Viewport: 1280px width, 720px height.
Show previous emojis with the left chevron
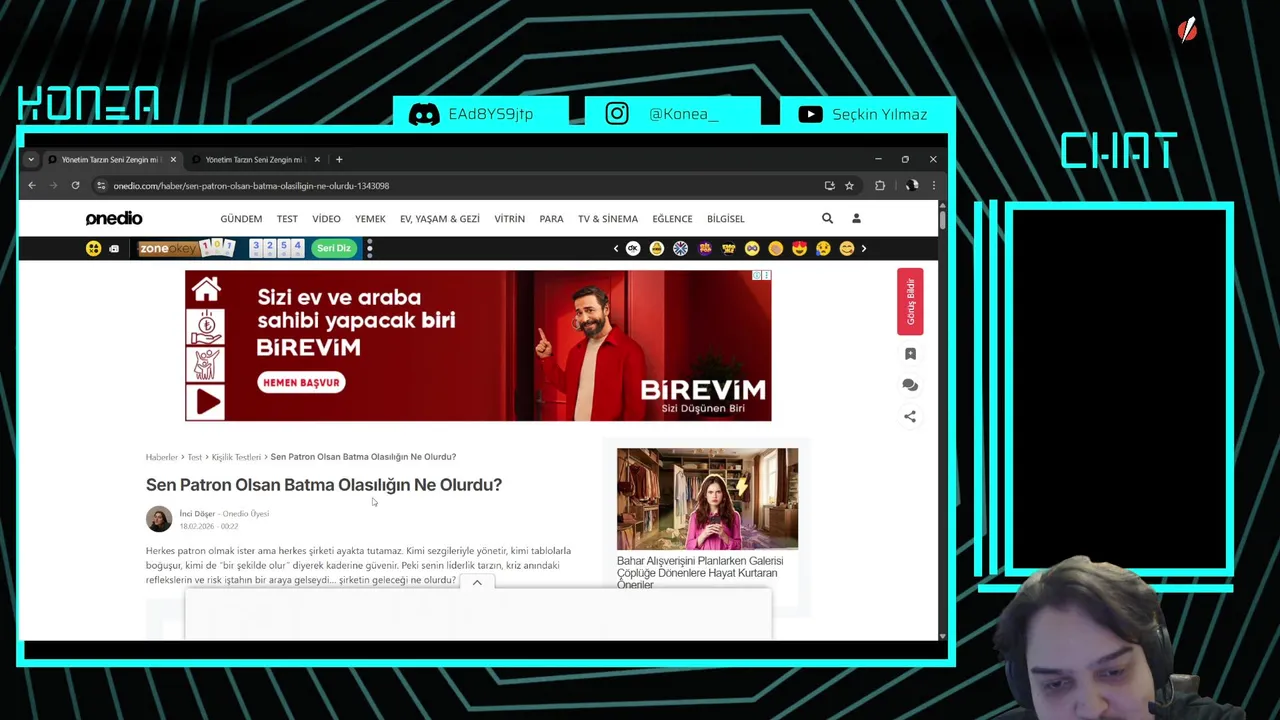tap(616, 248)
